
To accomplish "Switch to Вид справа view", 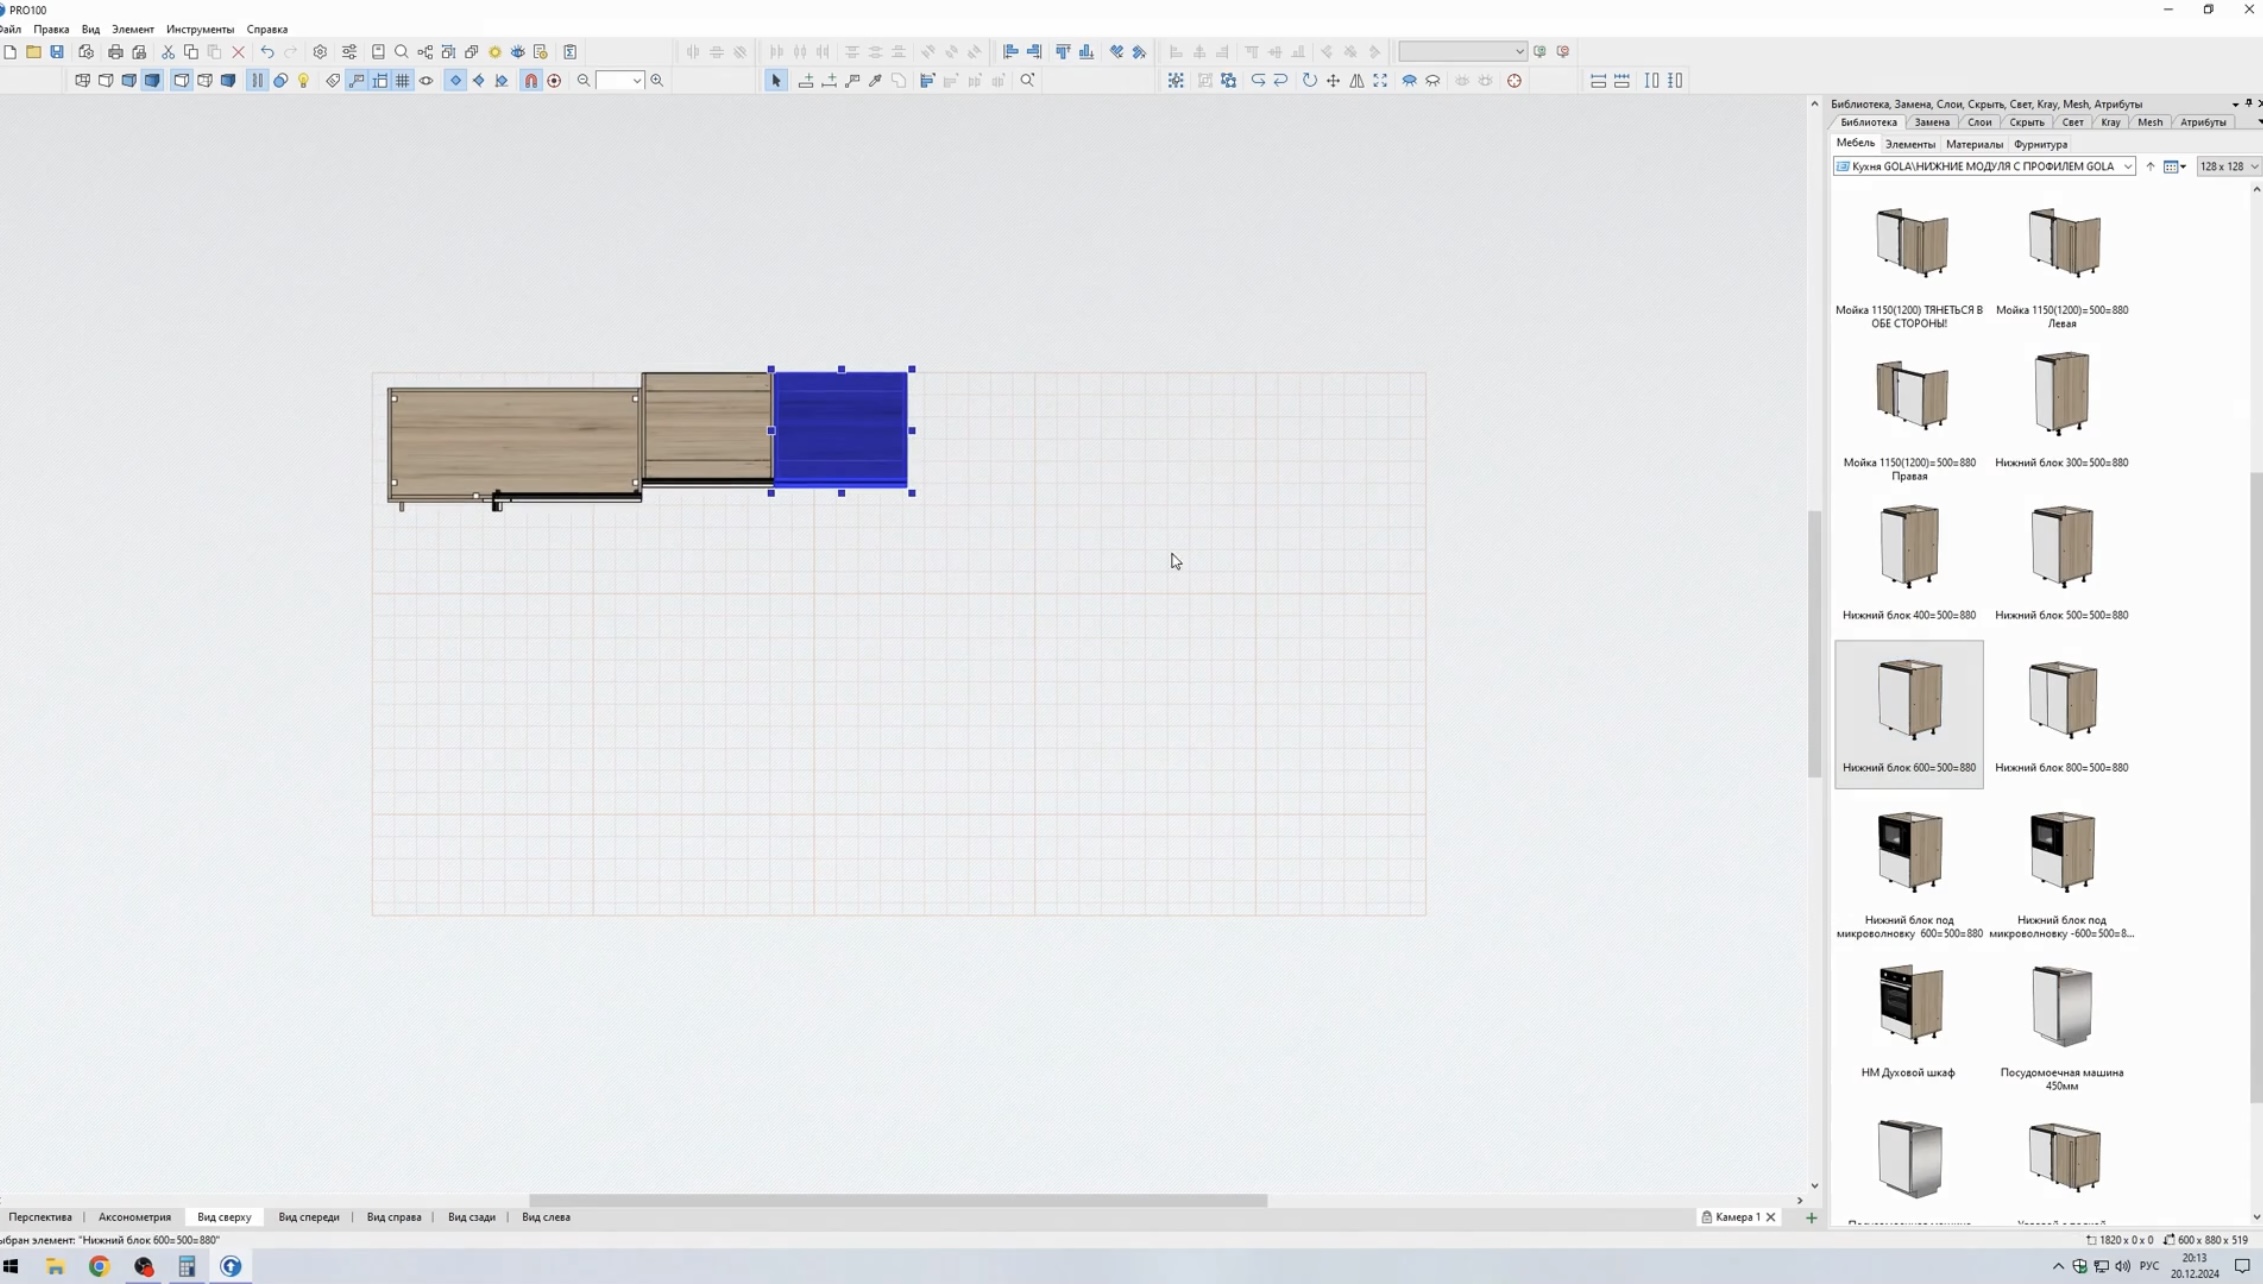I will 394,1217.
